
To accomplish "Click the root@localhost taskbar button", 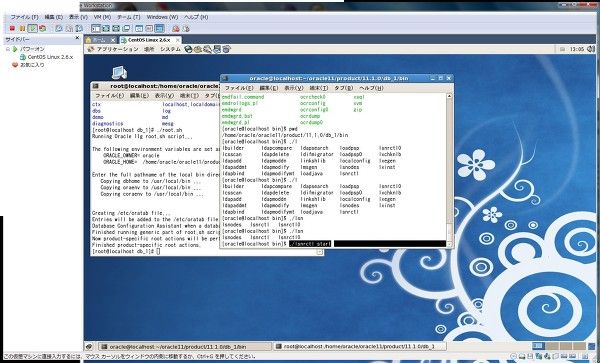I will [x=359, y=347].
